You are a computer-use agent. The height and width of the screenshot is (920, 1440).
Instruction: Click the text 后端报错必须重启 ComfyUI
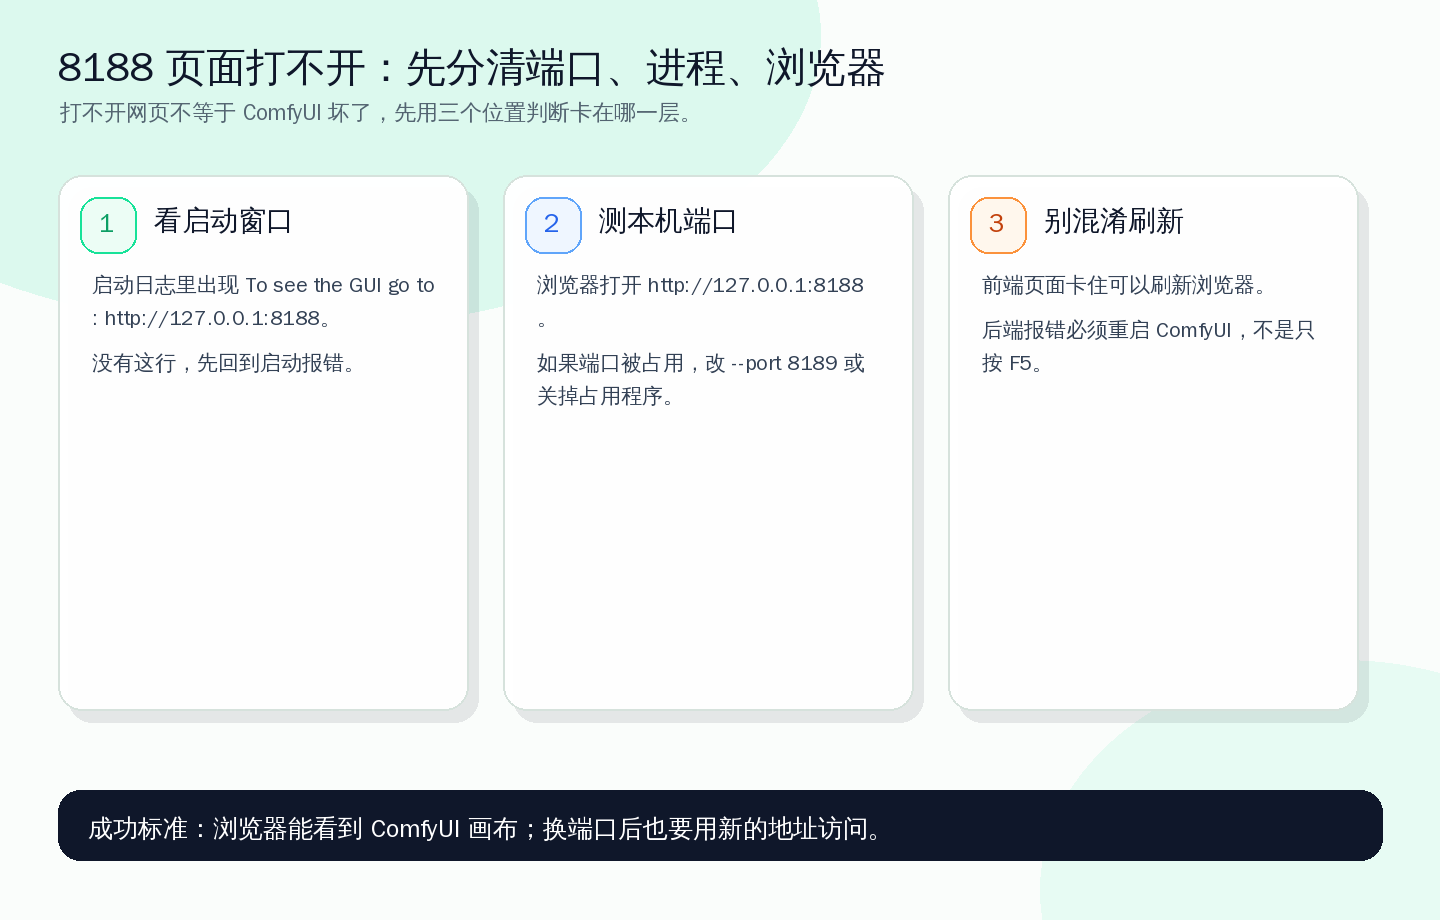(x=1148, y=346)
